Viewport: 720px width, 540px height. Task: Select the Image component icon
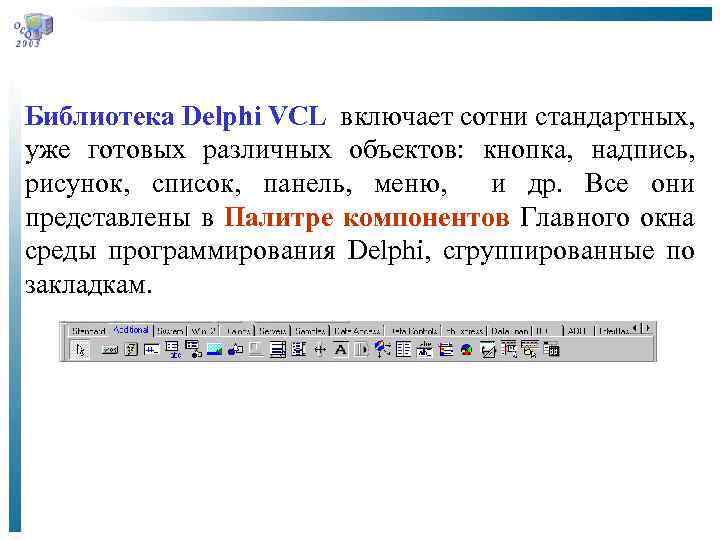click(x=214, y=350)
